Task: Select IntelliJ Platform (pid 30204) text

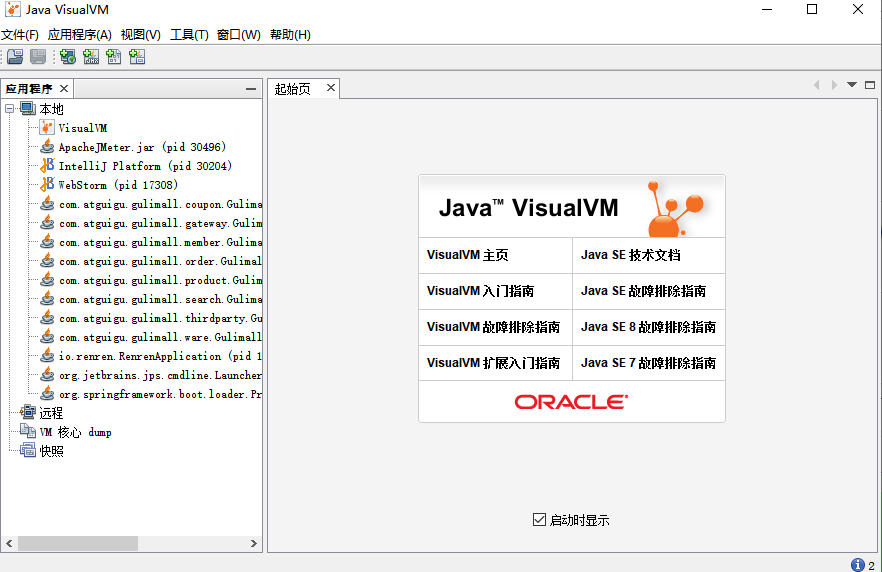Action: point(145,166)
